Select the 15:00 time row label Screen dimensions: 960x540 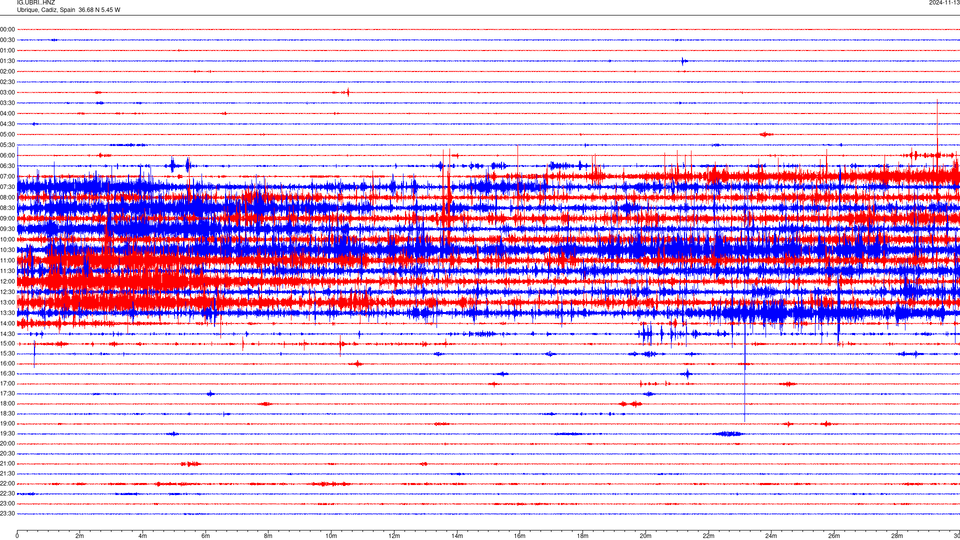click(7, 344)
